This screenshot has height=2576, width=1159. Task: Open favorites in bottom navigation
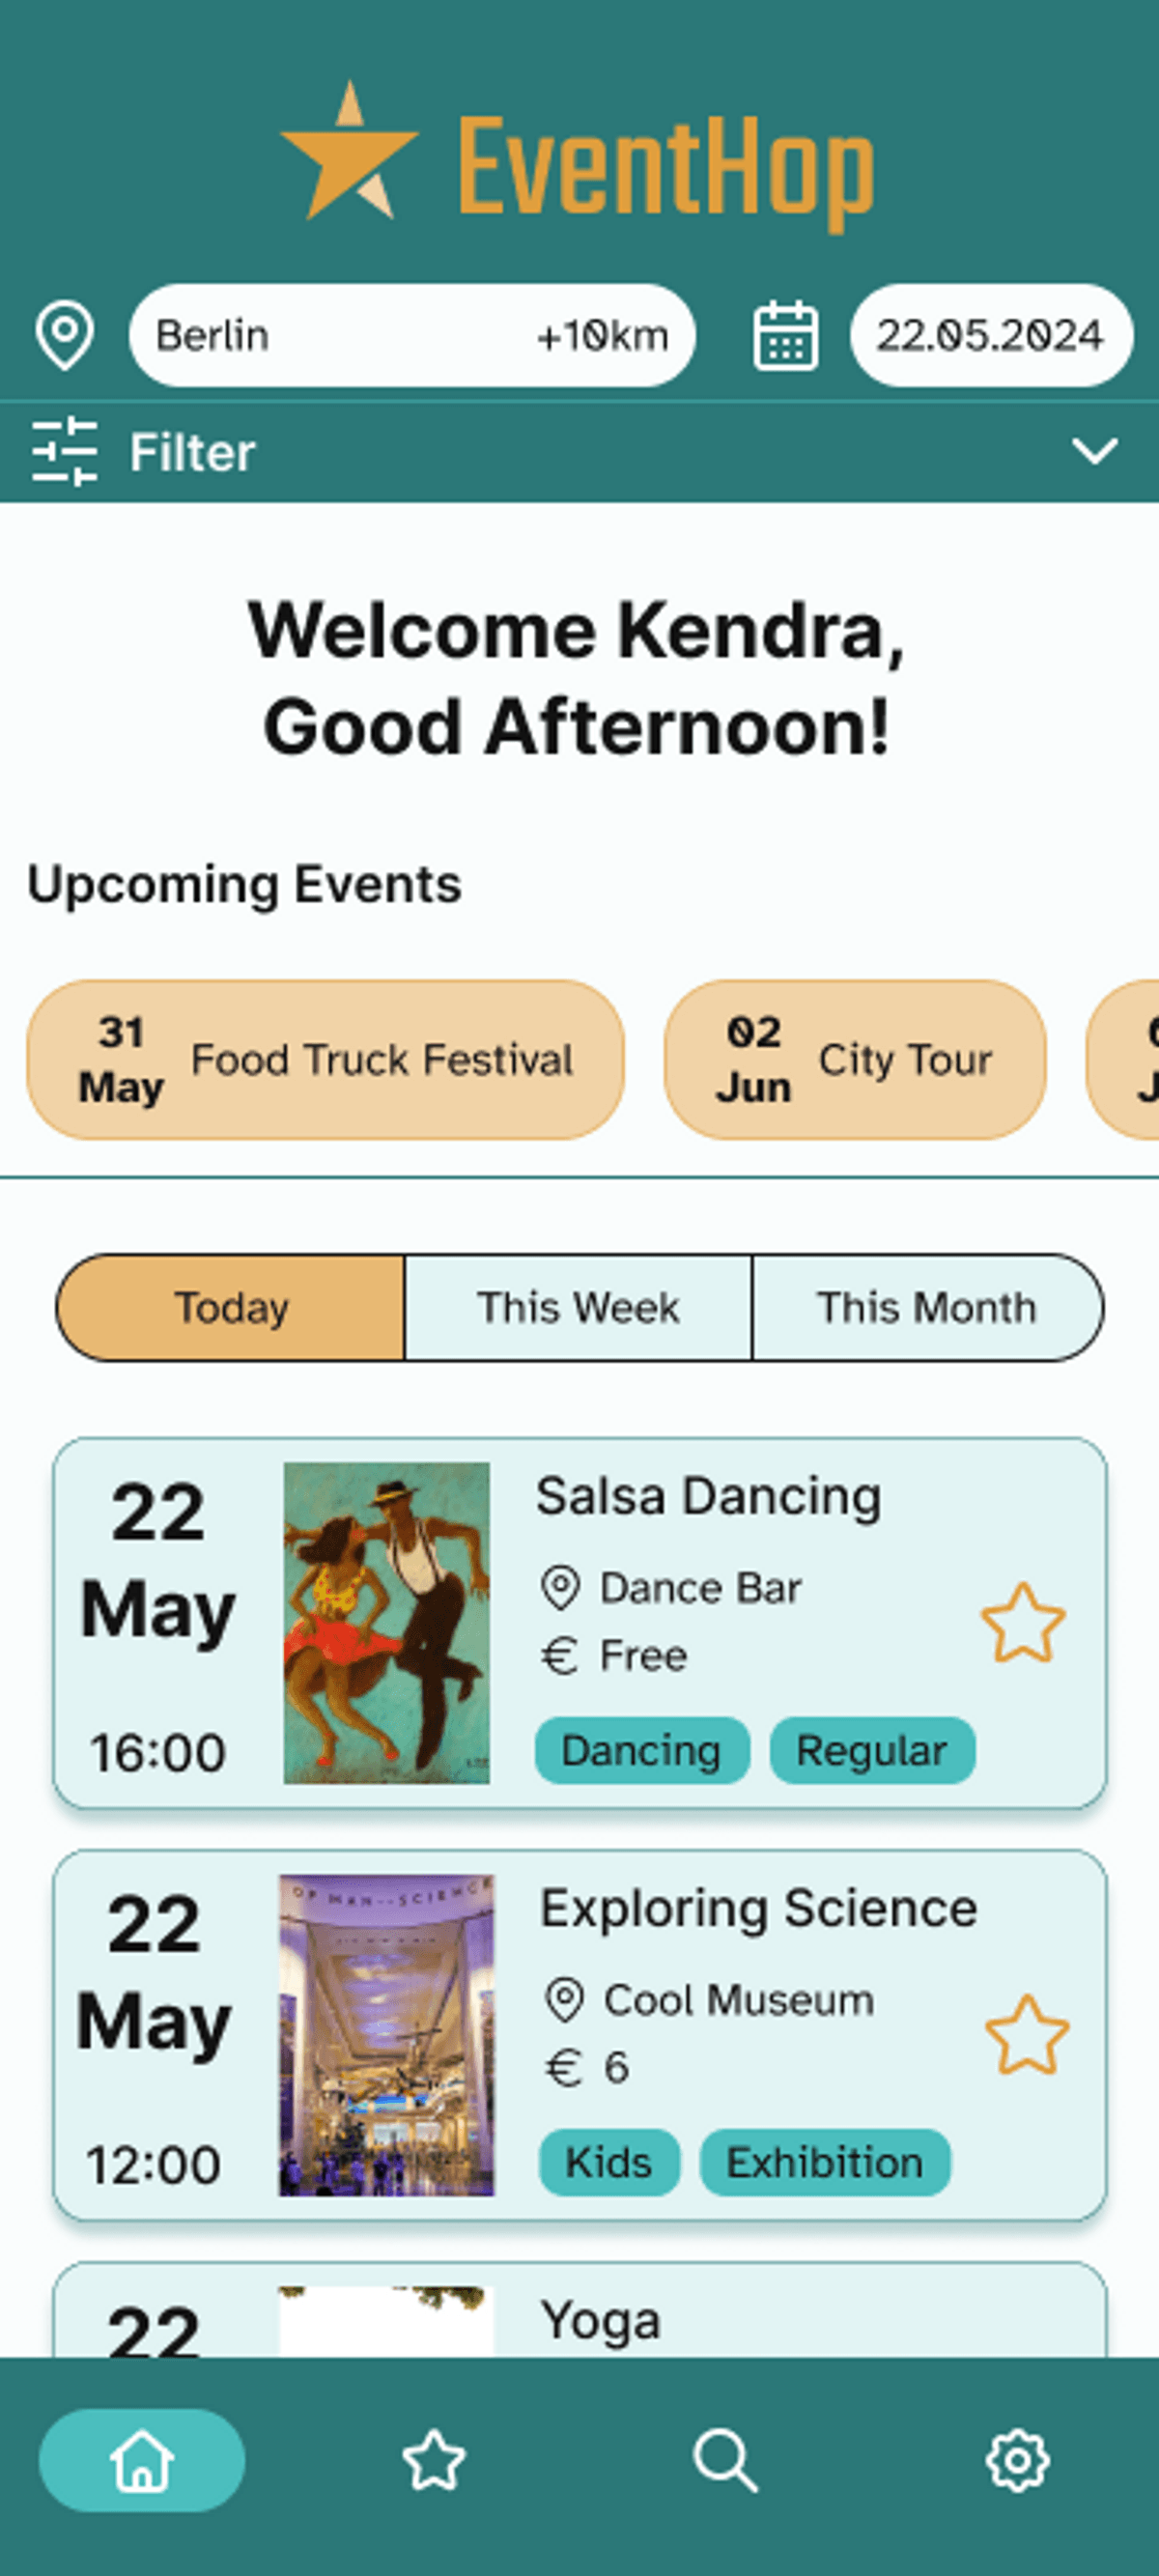click(x=434, y=2460)
